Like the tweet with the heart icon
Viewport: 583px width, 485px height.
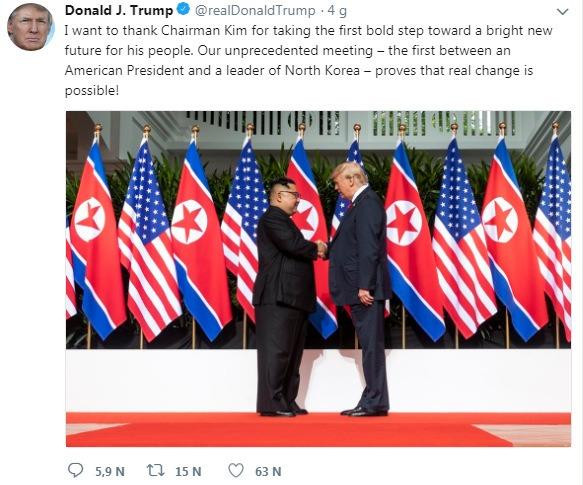[x=236, y=470]
